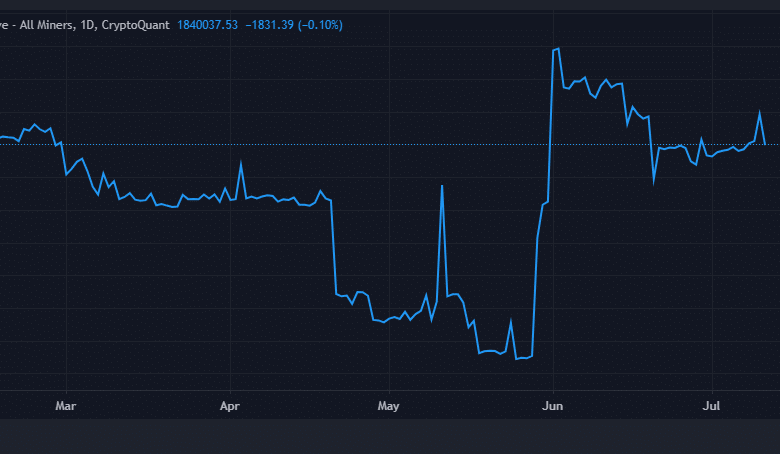This screenshot has height=454, width=780.
Task: Click the July spike near chart end
Action: coord(759,112)
